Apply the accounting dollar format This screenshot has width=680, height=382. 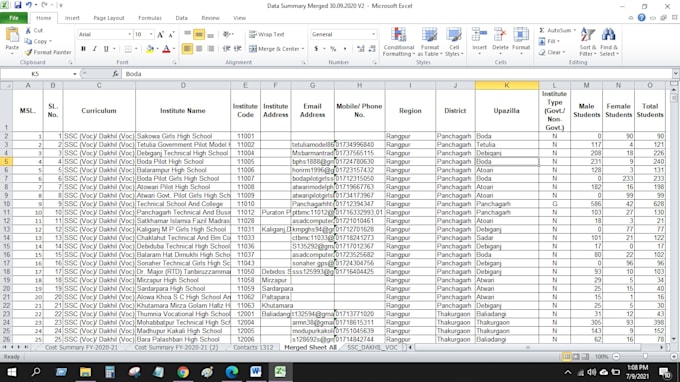pyautogui.click(x=316, y=49)
